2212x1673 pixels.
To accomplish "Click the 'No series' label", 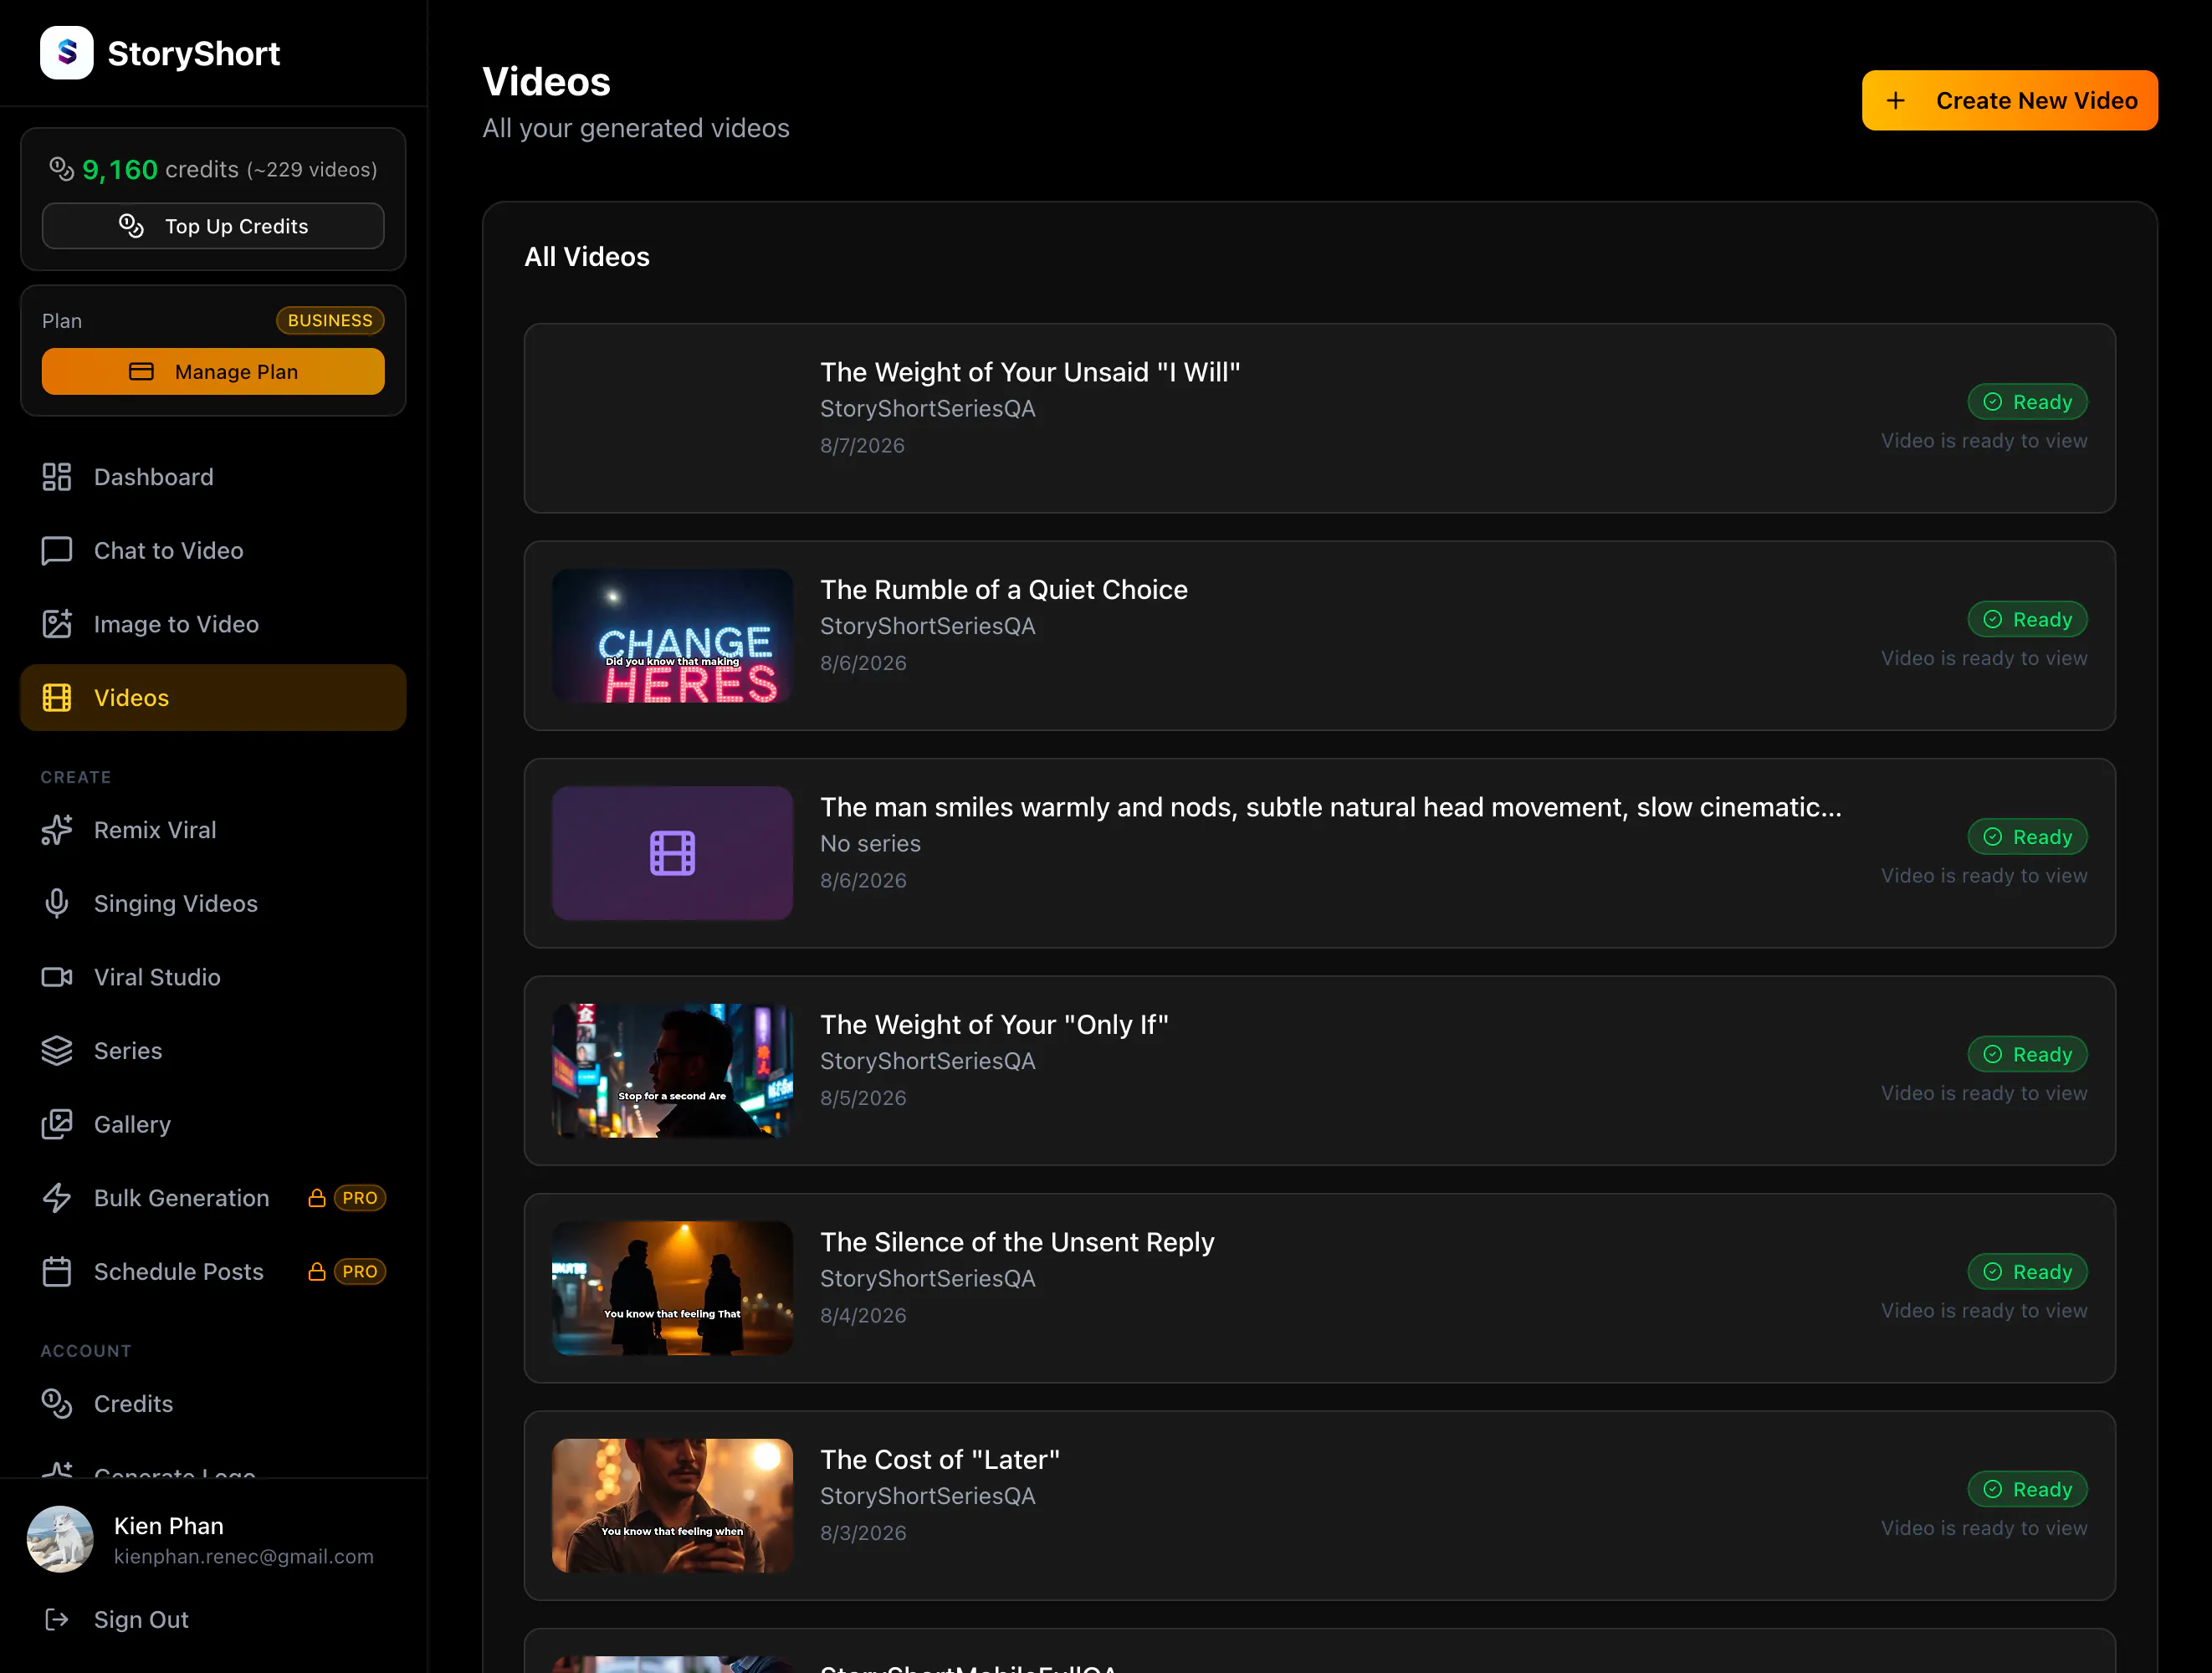I will tap(870, 843).
